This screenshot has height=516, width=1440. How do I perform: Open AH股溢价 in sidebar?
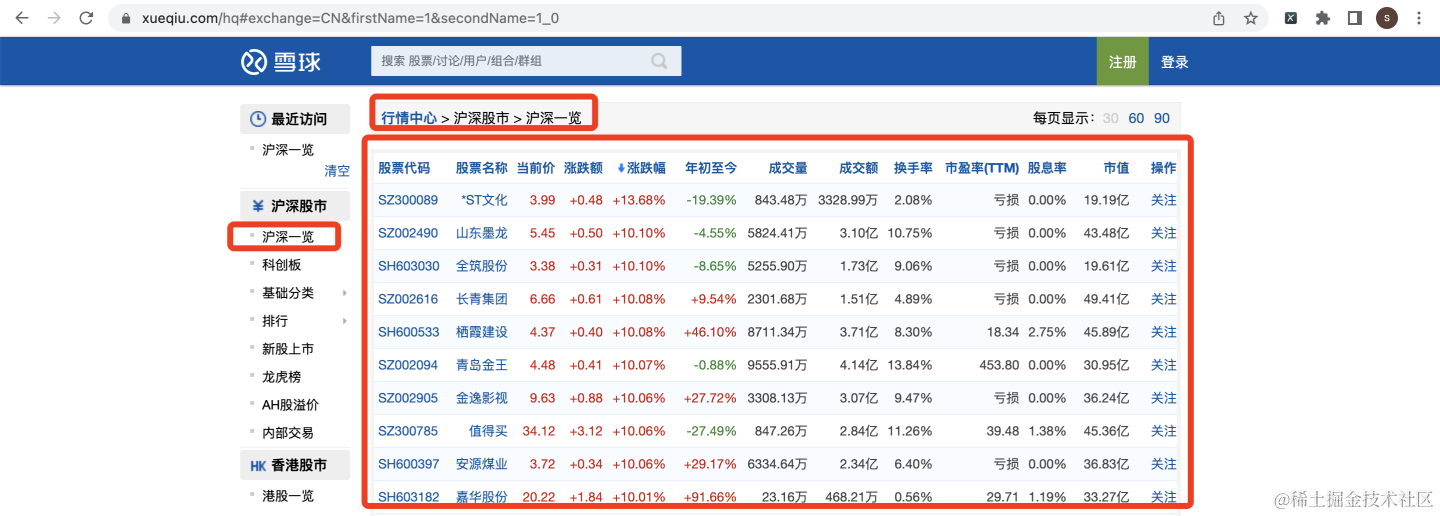pos(290,405)
